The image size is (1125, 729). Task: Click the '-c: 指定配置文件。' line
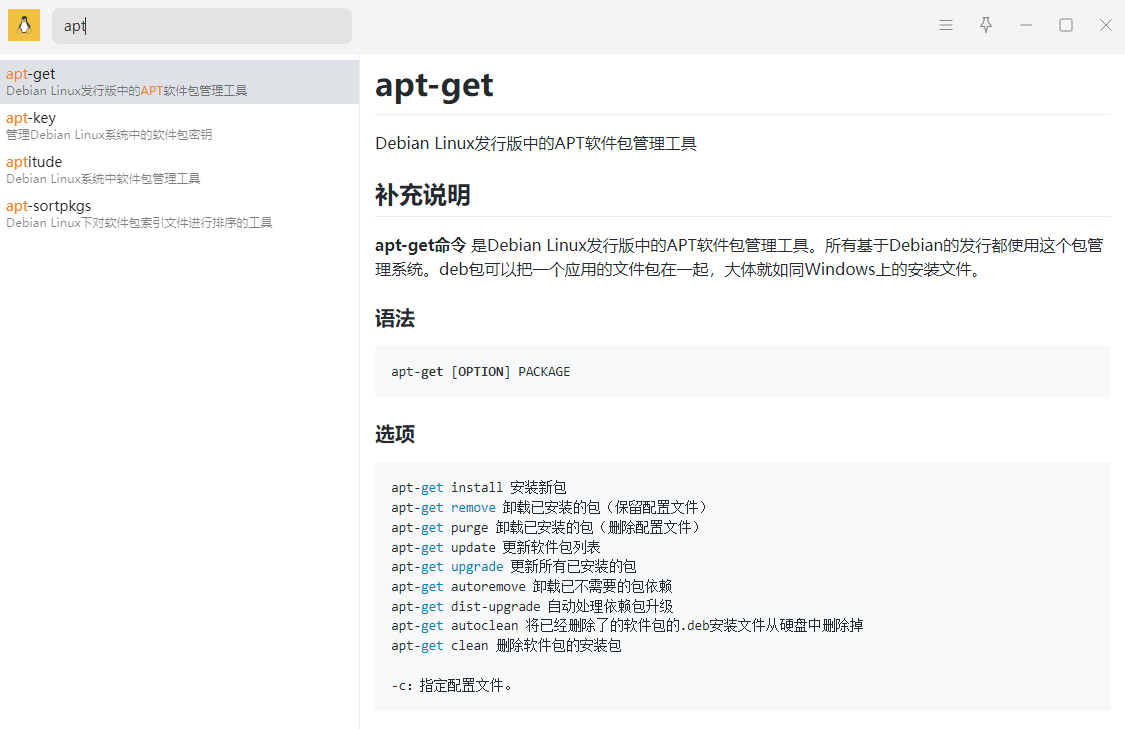click(452, 685)
